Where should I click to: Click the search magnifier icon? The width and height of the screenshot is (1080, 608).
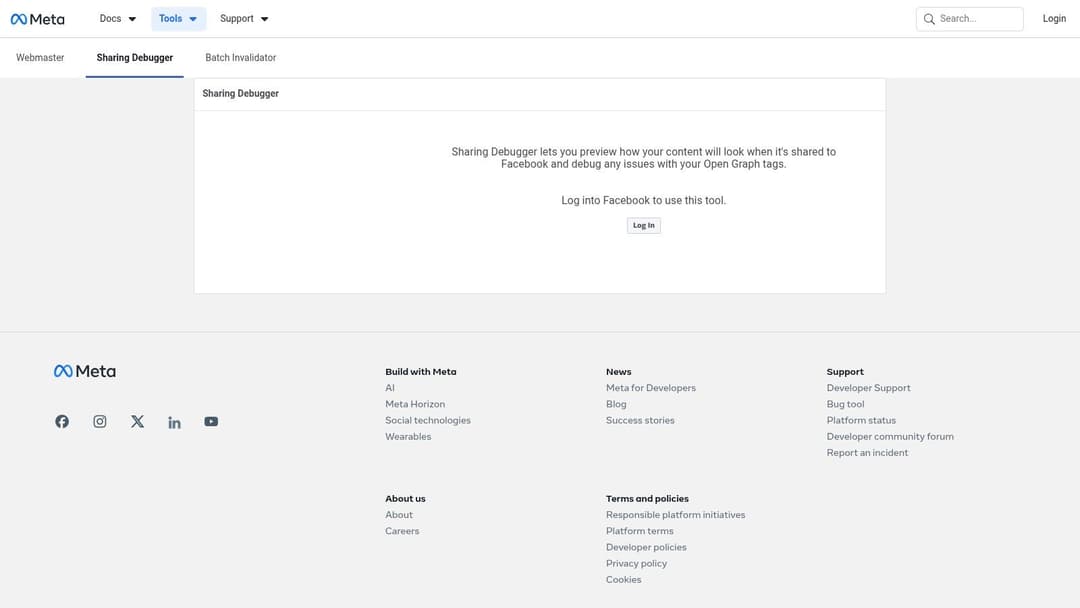click(x=929, y=19)
